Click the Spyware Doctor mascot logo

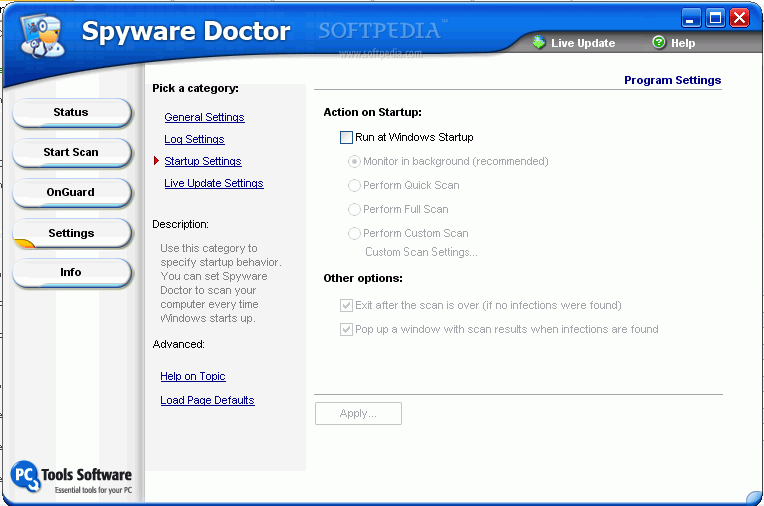coord(42,36)
